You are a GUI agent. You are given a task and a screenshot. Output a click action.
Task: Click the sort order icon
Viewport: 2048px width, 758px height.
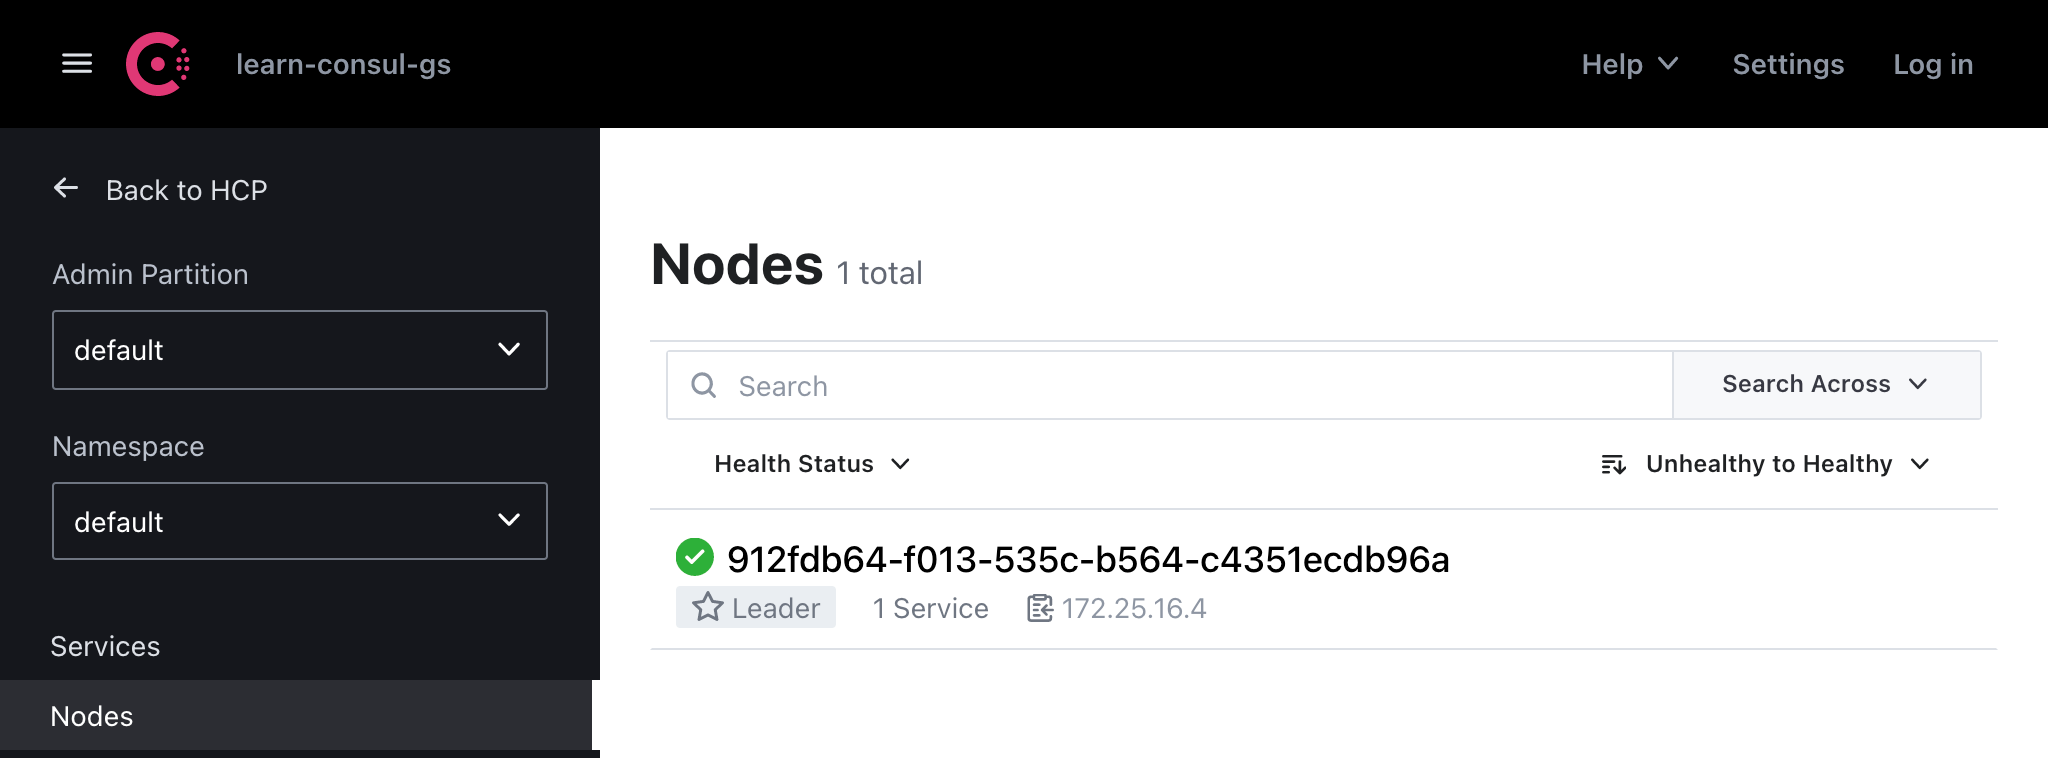[x=1613, y=464]
